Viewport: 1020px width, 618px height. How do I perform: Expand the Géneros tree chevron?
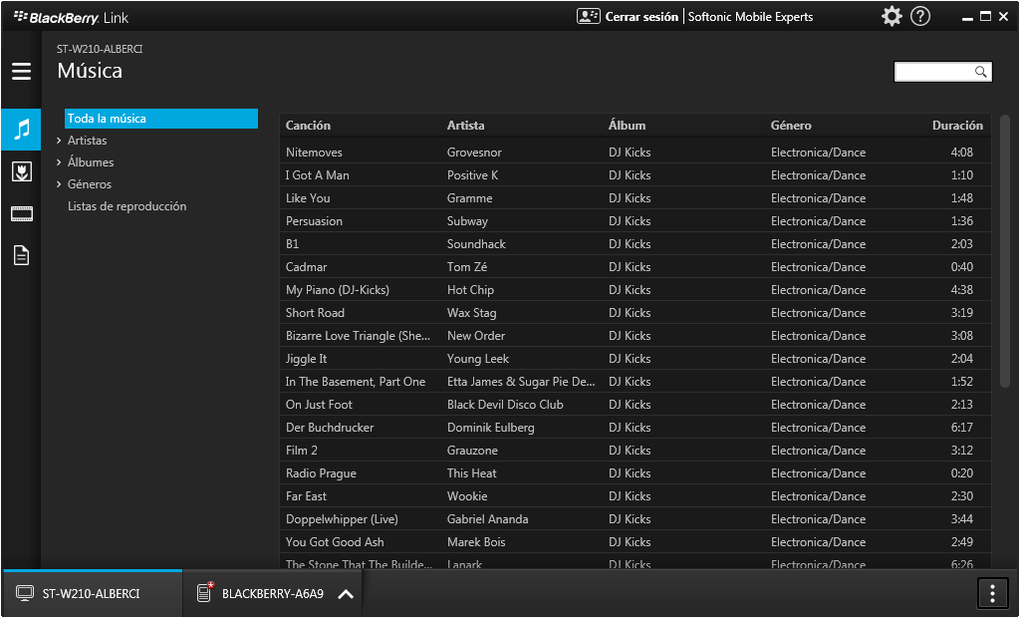click(x=59, y=184)
